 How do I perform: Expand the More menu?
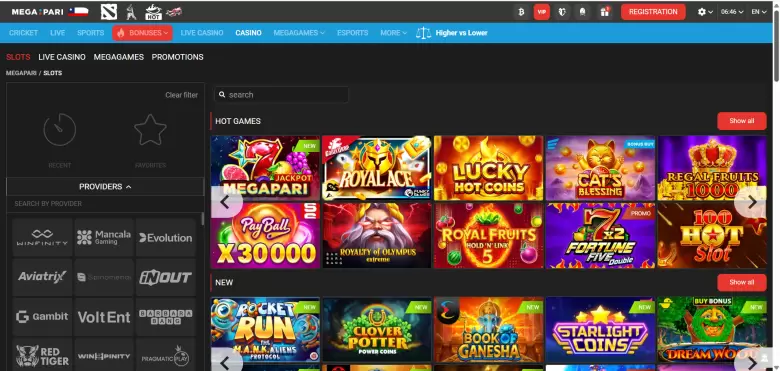(393, 33)
